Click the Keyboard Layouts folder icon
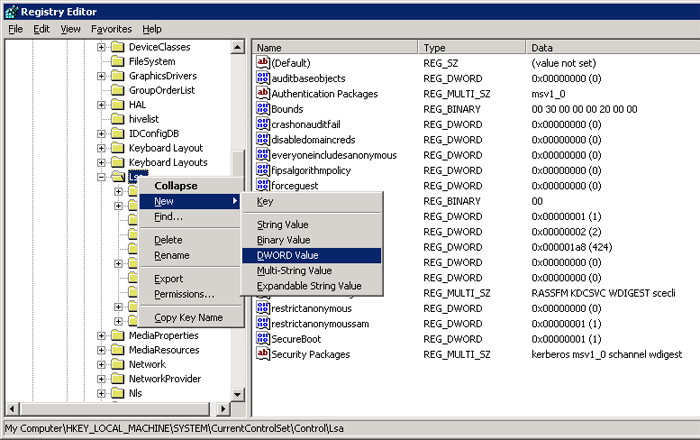Viewport: 700px width, 440px height. pyautogui.click(x=117, y=162)
